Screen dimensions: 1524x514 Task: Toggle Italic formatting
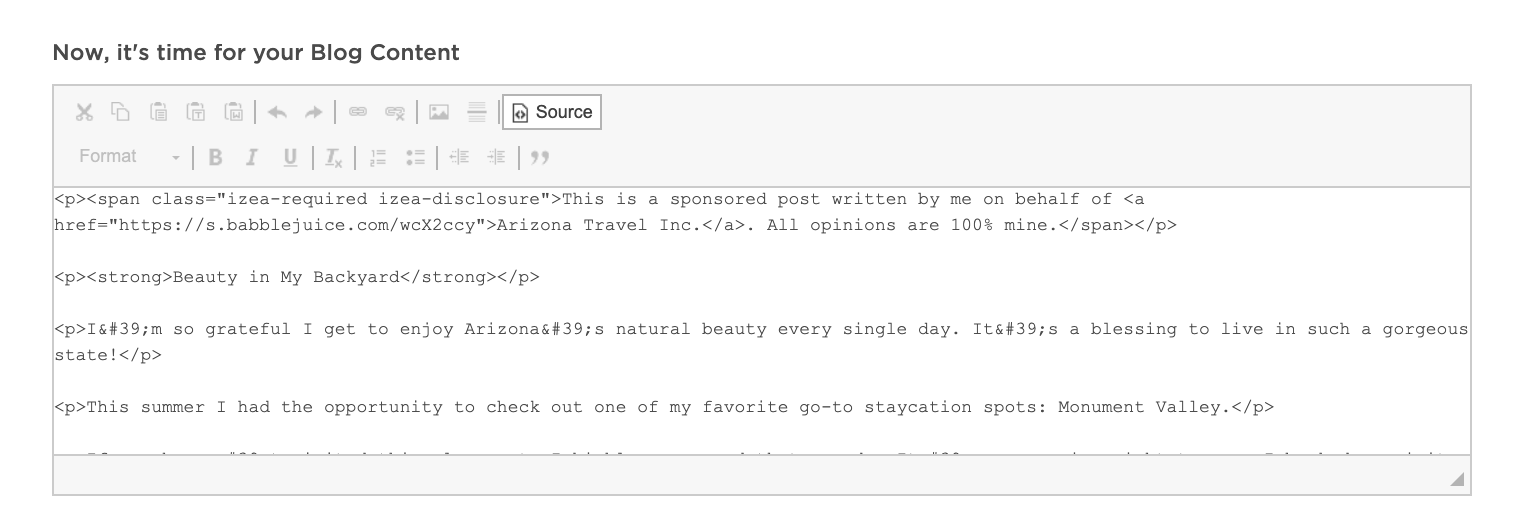pyautogui.click(x=252, y=157)
